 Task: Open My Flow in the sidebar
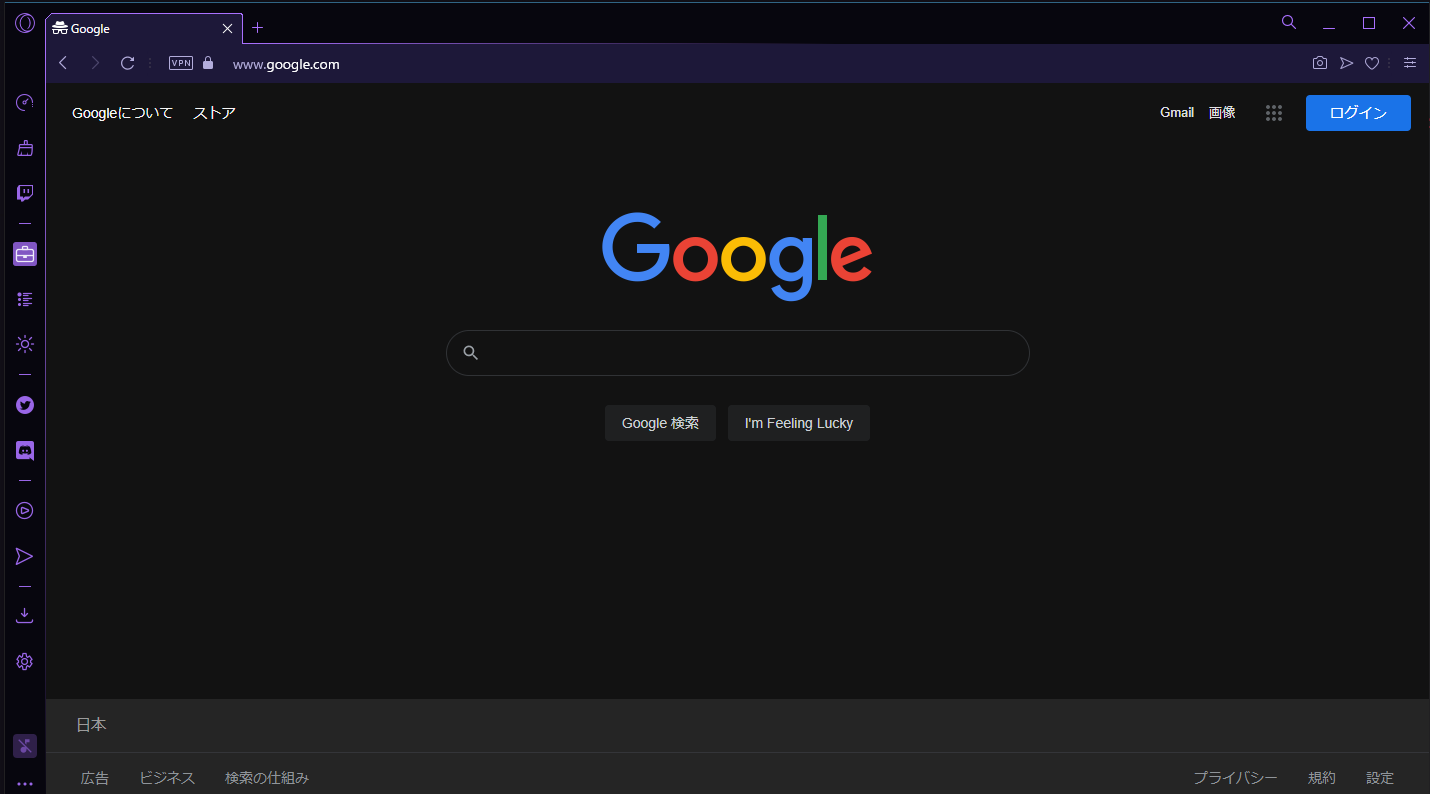[25, 556]
